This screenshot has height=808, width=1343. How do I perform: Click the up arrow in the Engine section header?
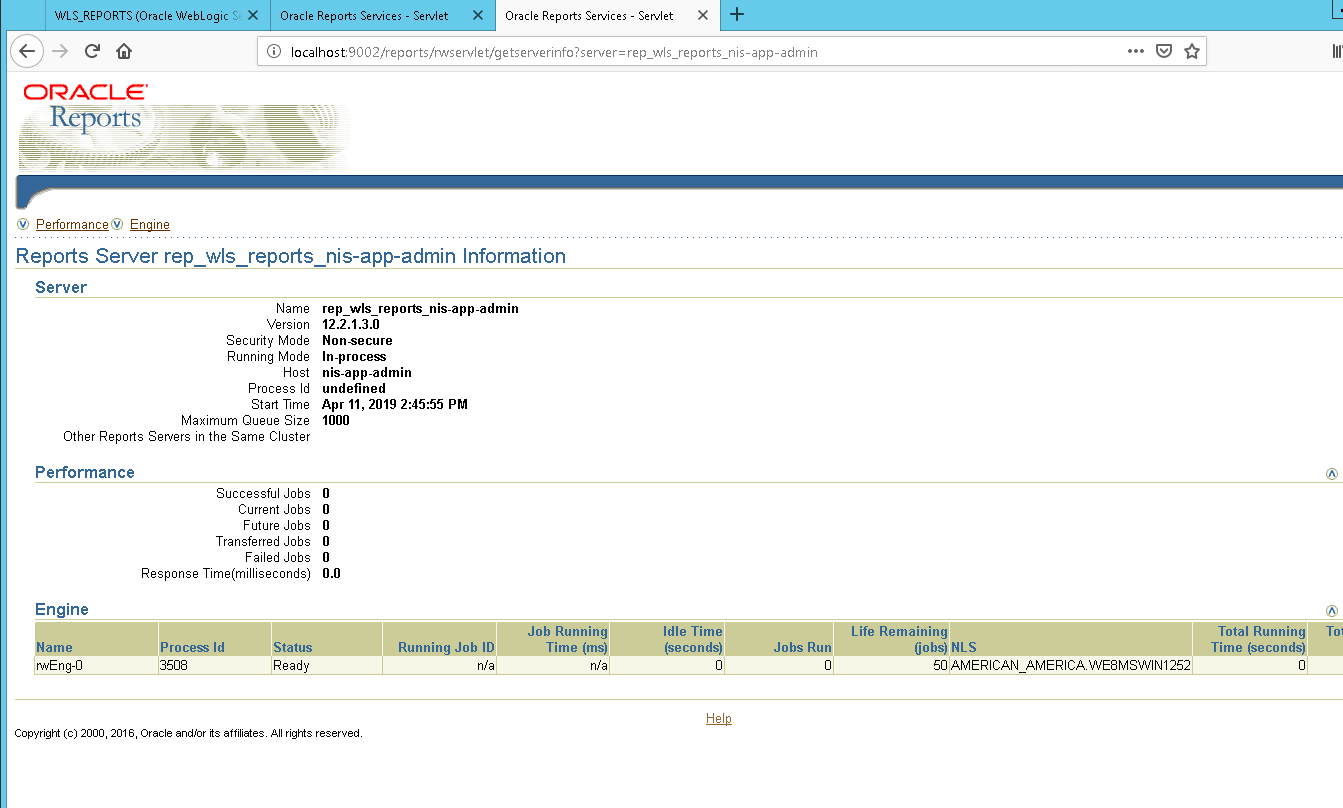click(1331, 611)
